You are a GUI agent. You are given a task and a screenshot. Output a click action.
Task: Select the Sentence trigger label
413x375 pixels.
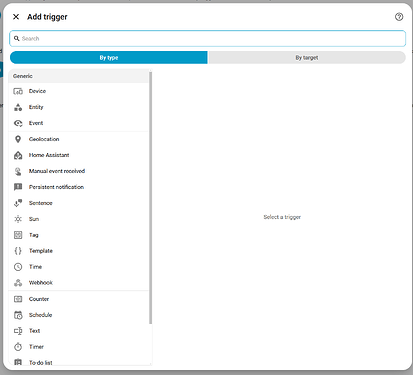pos(41,203)
